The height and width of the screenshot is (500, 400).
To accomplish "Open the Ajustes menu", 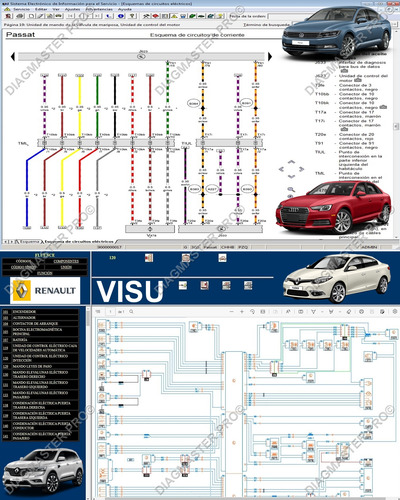I will click(72, 9).
